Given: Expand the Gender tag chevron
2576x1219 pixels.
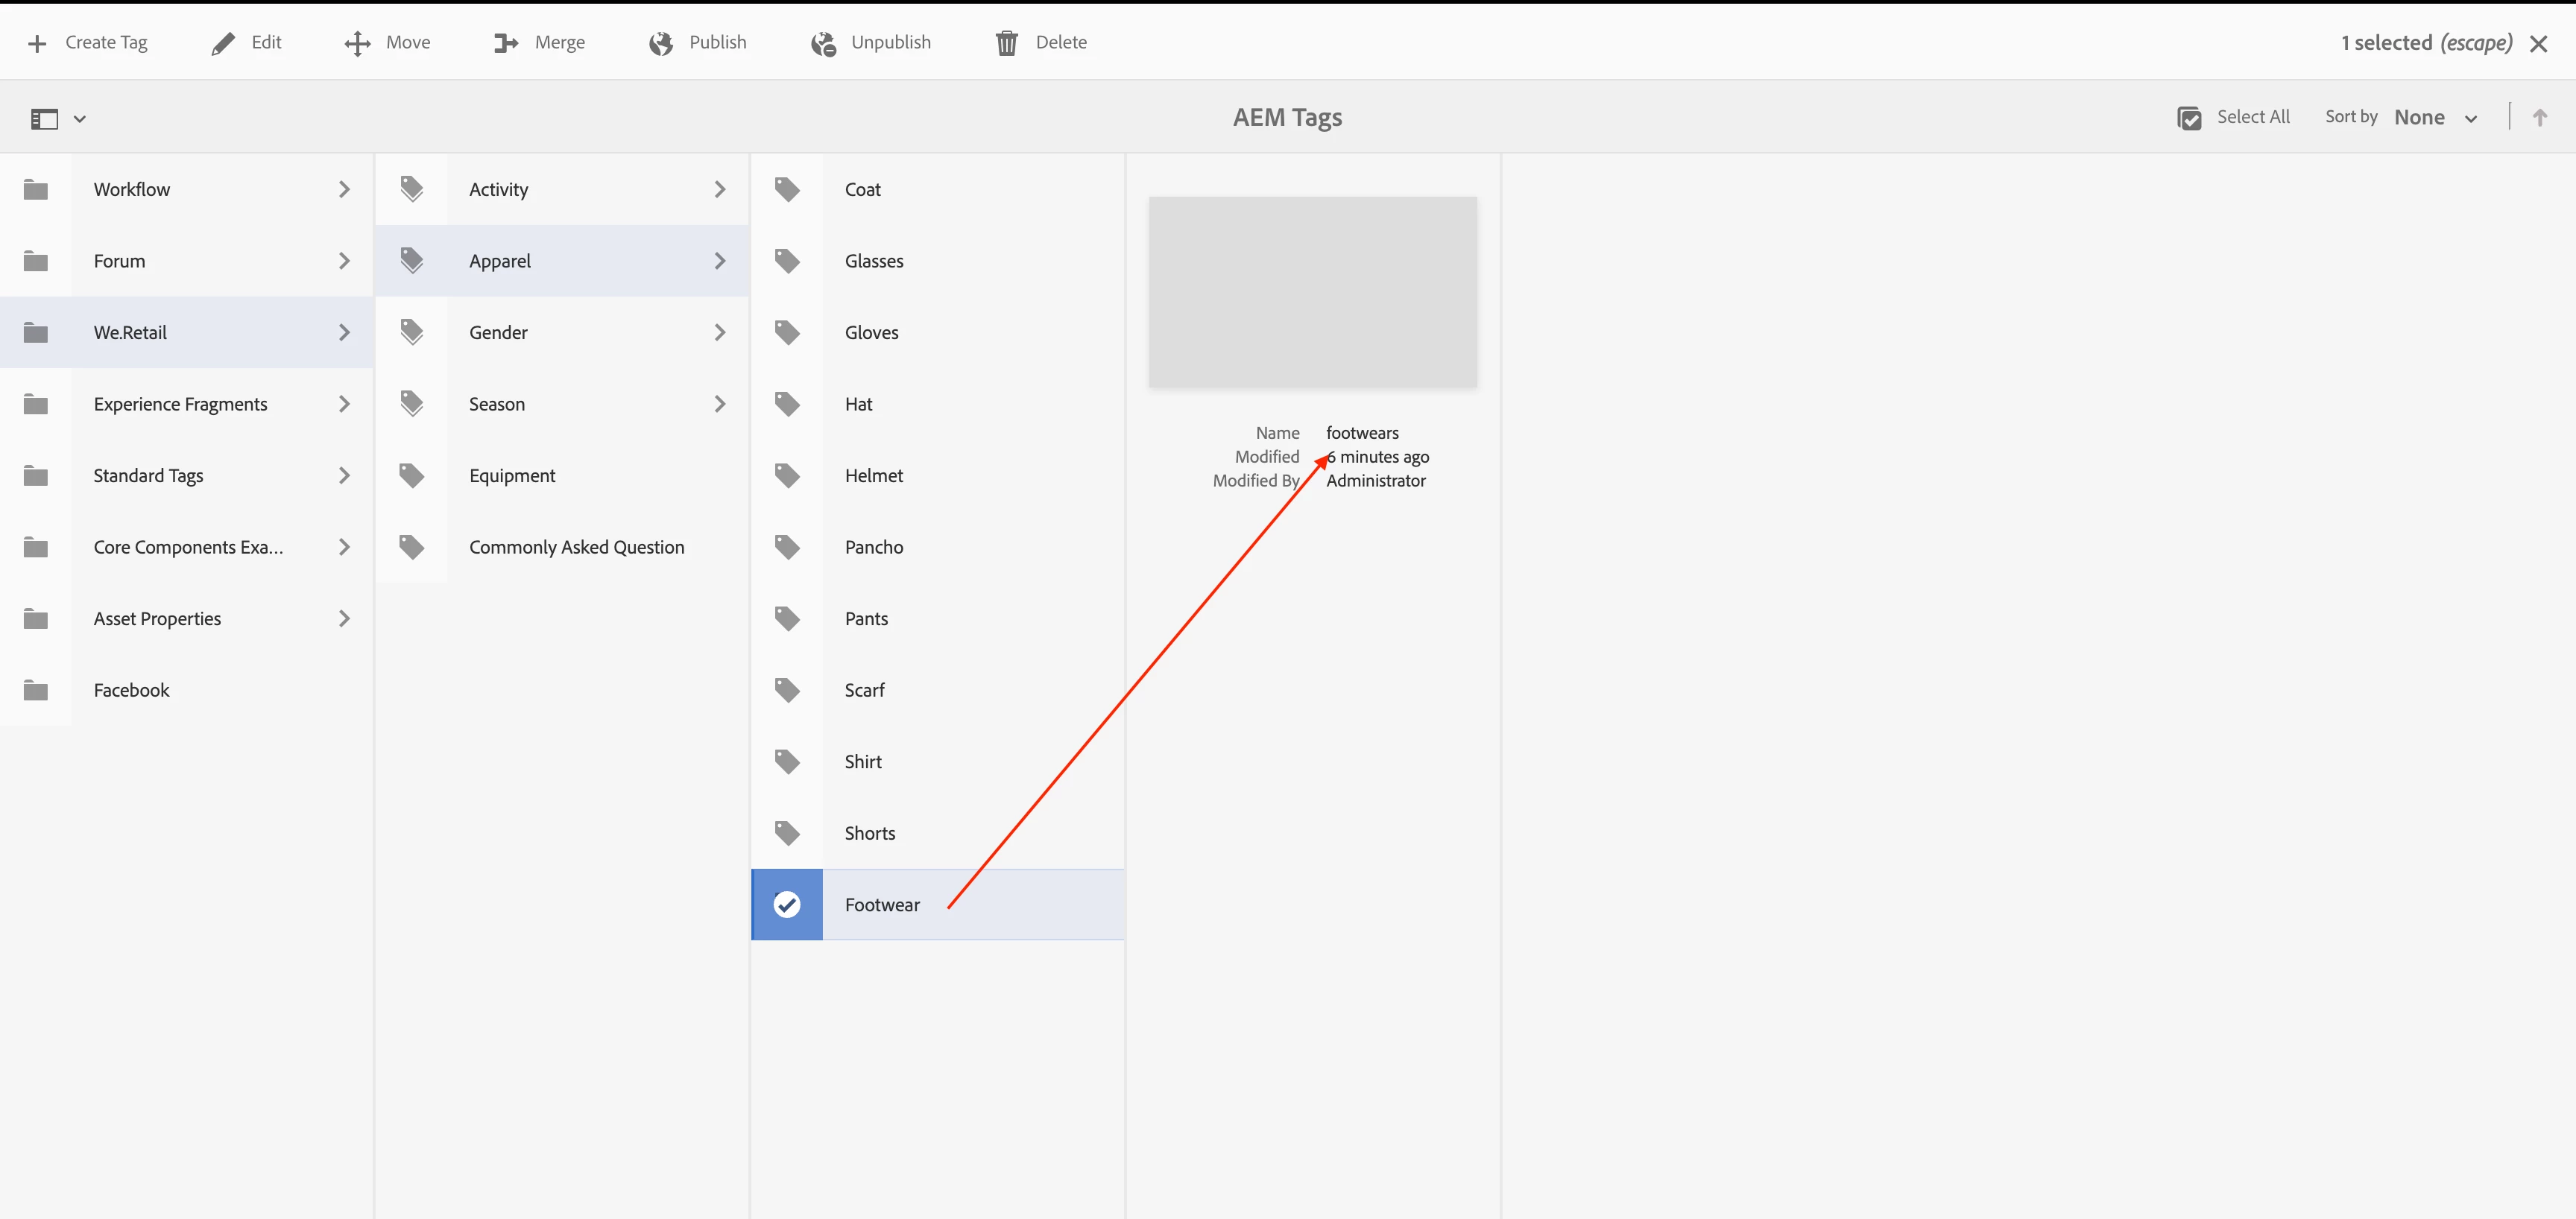Looking at the screenshot, I should tap(720, 332).
